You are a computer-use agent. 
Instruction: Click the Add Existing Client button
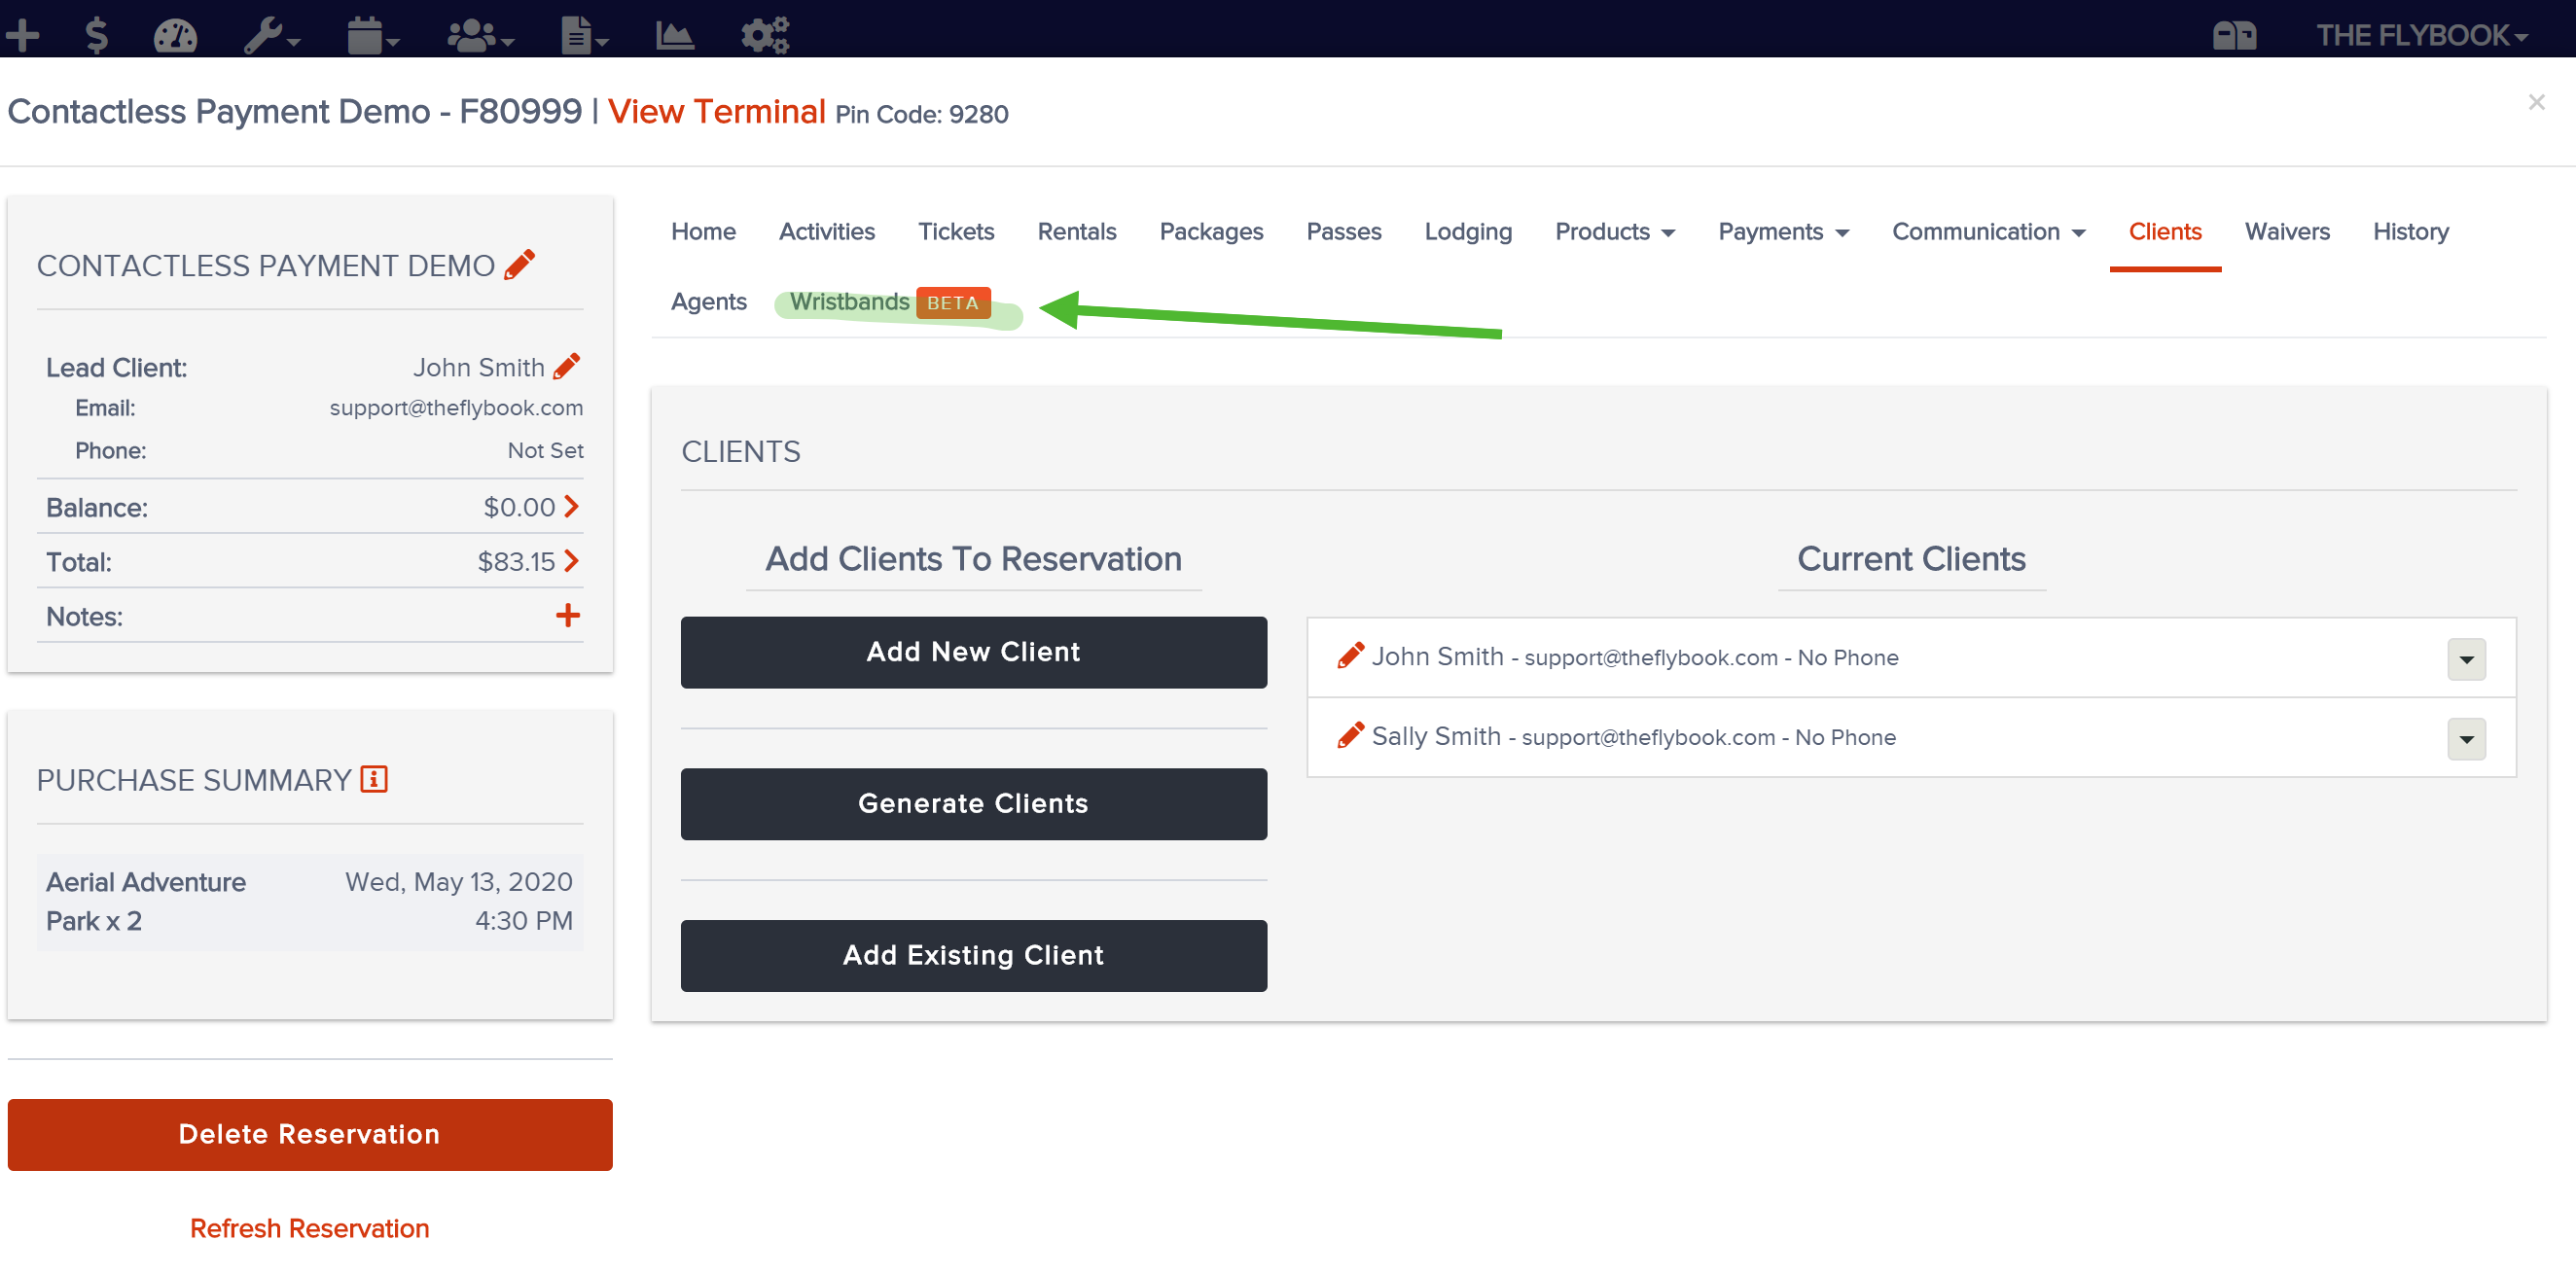click(x=973, y=956)
